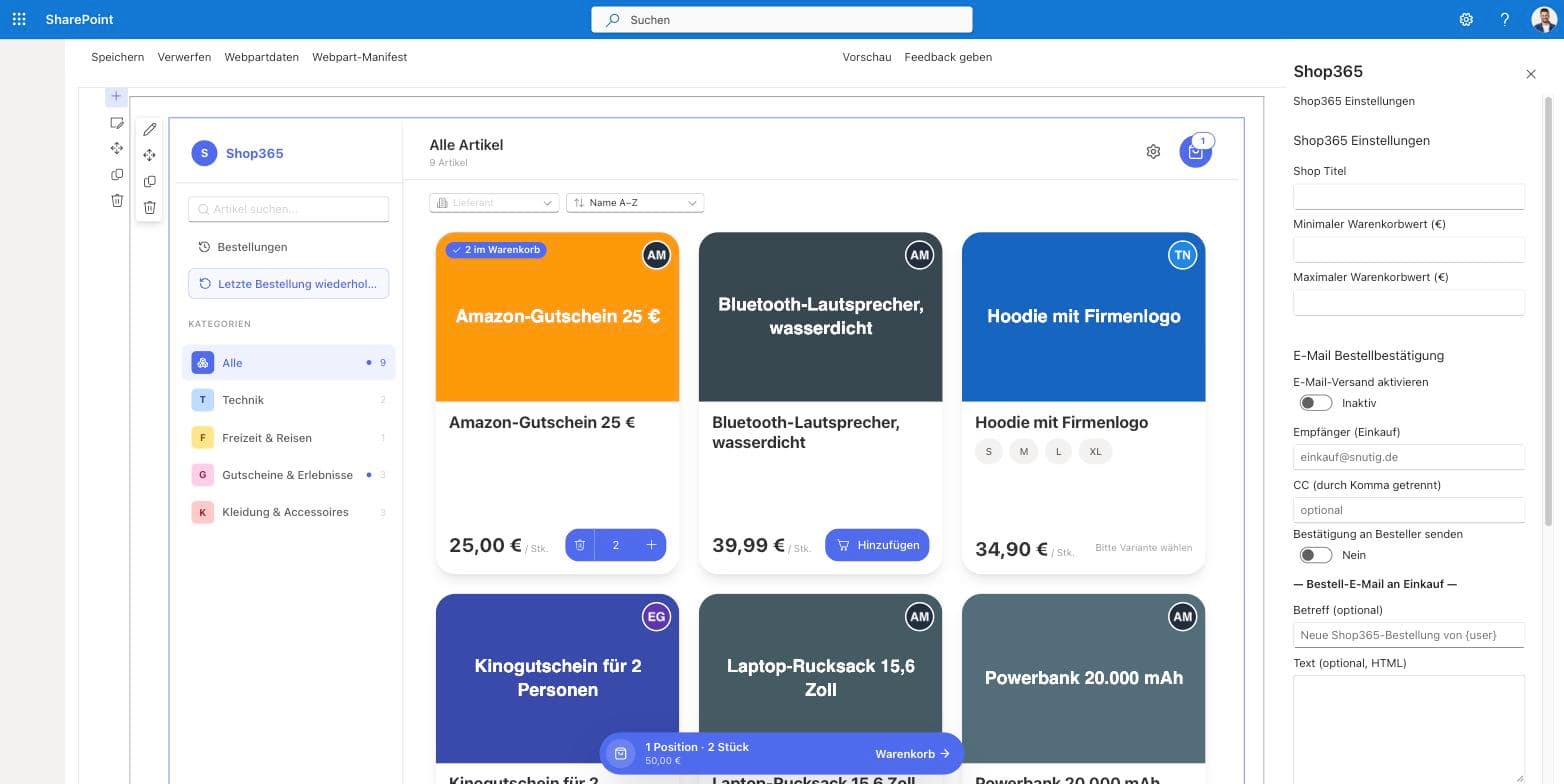Open the user profile avatar menu
Viewport: 1564px width, 784px height.
click(x=1544, y=19)
